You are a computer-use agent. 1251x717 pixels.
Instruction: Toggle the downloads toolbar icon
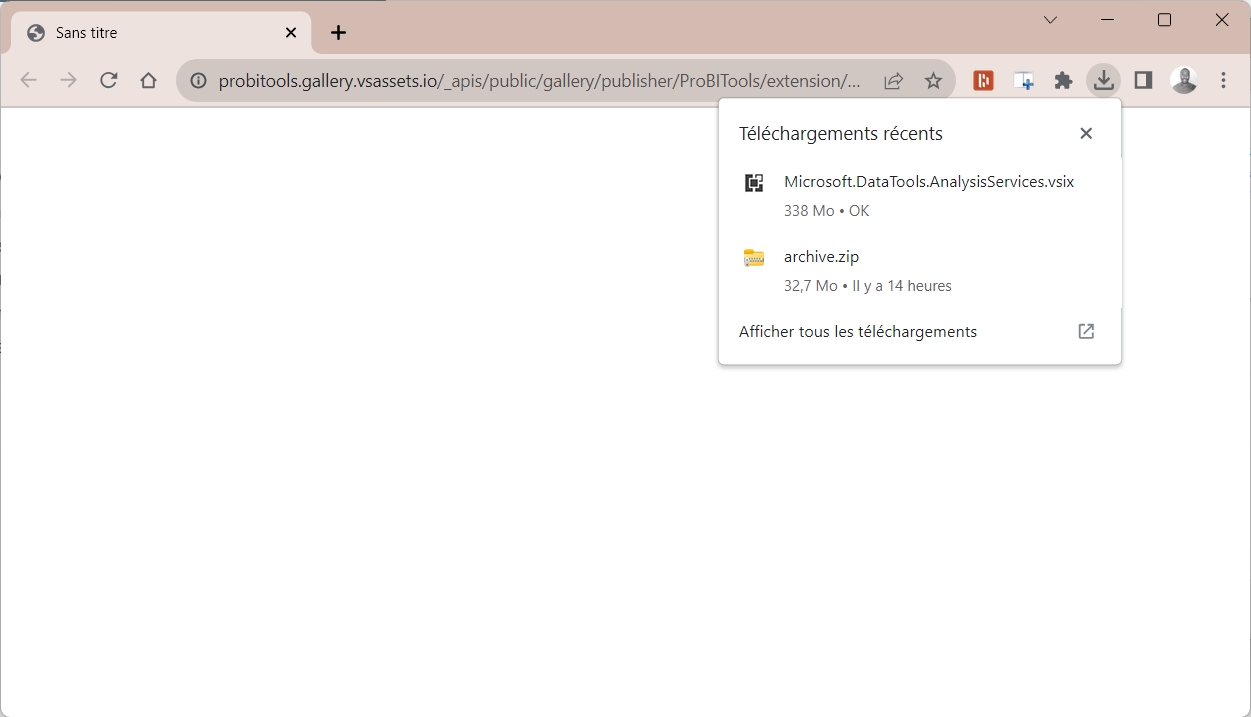(1103, 81)
